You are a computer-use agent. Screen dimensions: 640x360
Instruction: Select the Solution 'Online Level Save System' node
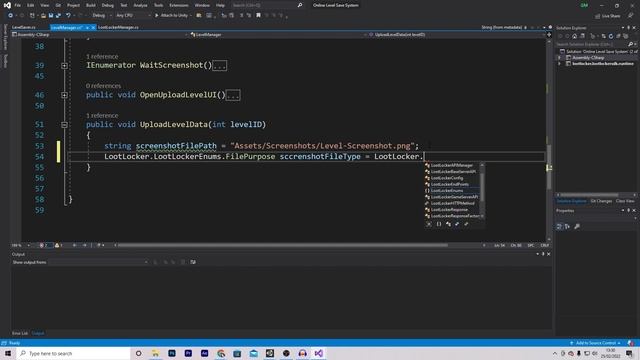point(598,51)
